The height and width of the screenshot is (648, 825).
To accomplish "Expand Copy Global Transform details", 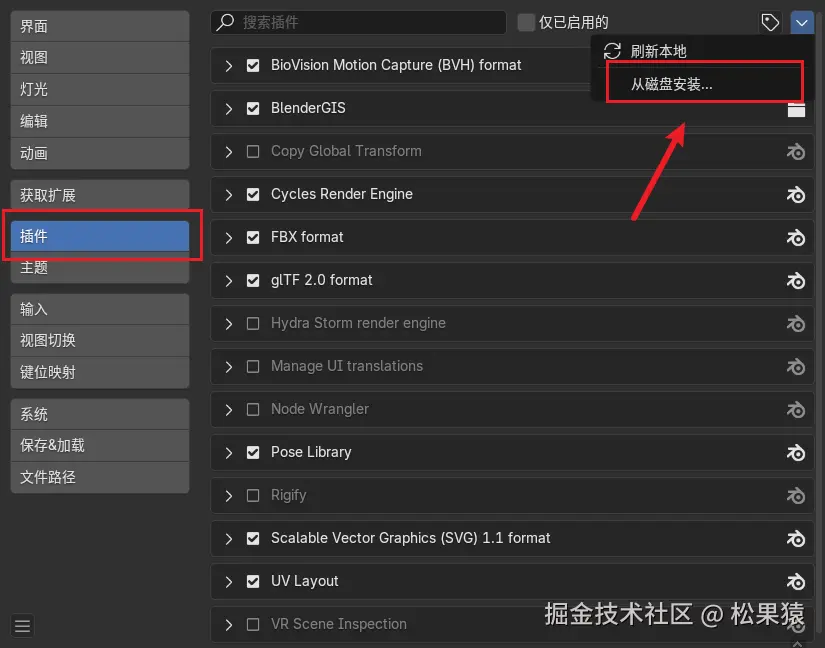I will tap(228, 152).
